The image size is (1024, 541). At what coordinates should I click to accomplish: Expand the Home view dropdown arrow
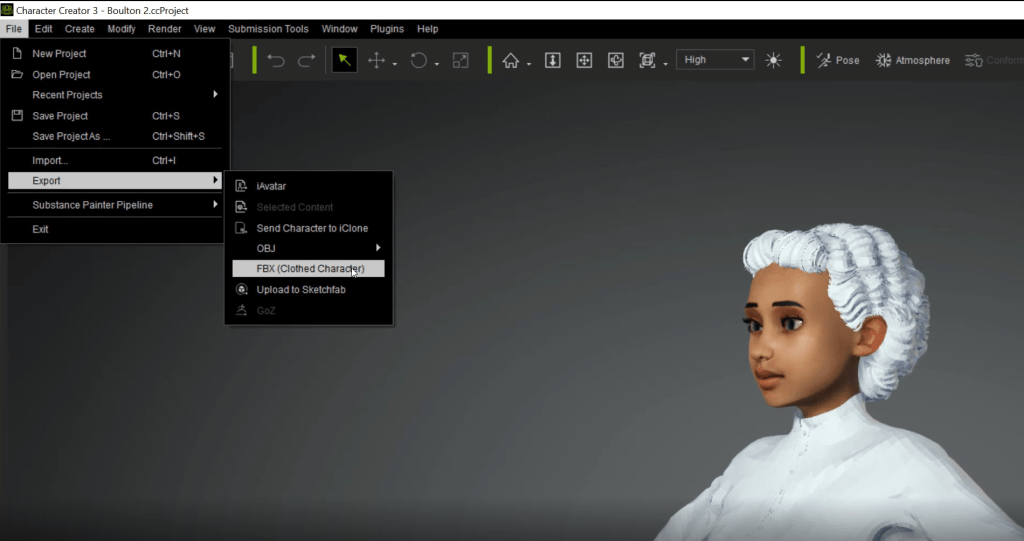coord(529,63)
